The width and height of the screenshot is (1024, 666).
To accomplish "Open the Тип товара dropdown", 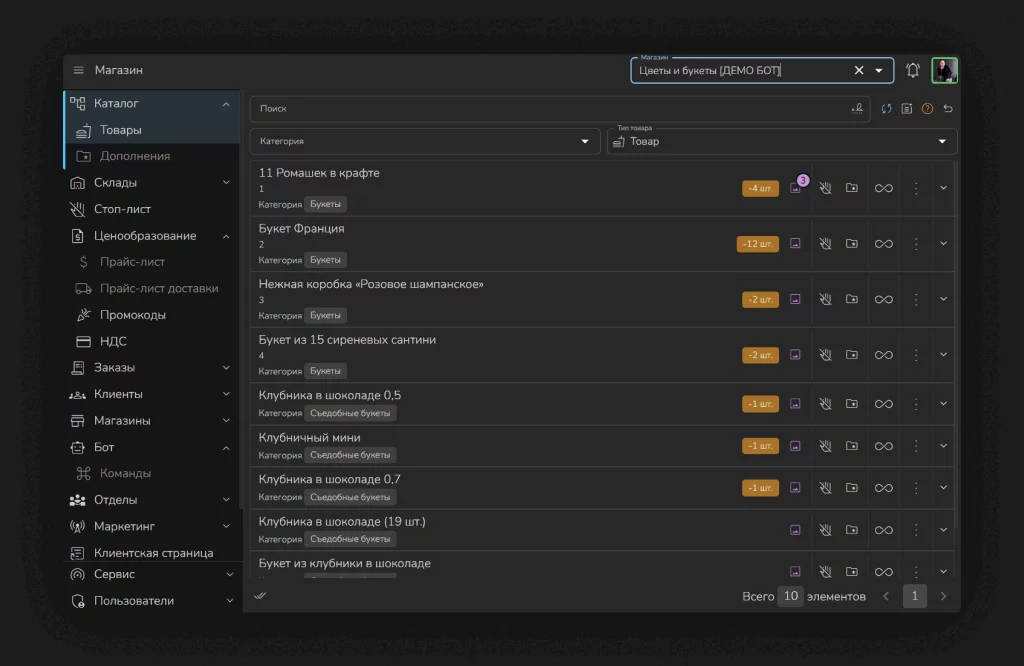I will (782, 141).
